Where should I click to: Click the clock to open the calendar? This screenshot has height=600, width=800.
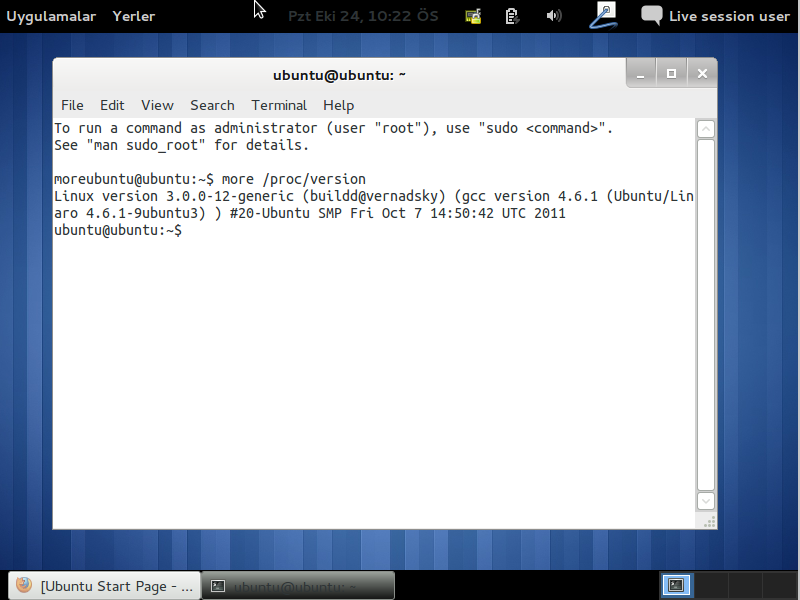363,15
